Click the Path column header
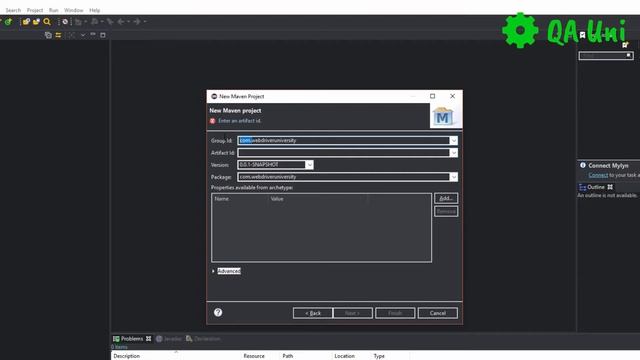The image size is (640, 360). tap(288, 356)
